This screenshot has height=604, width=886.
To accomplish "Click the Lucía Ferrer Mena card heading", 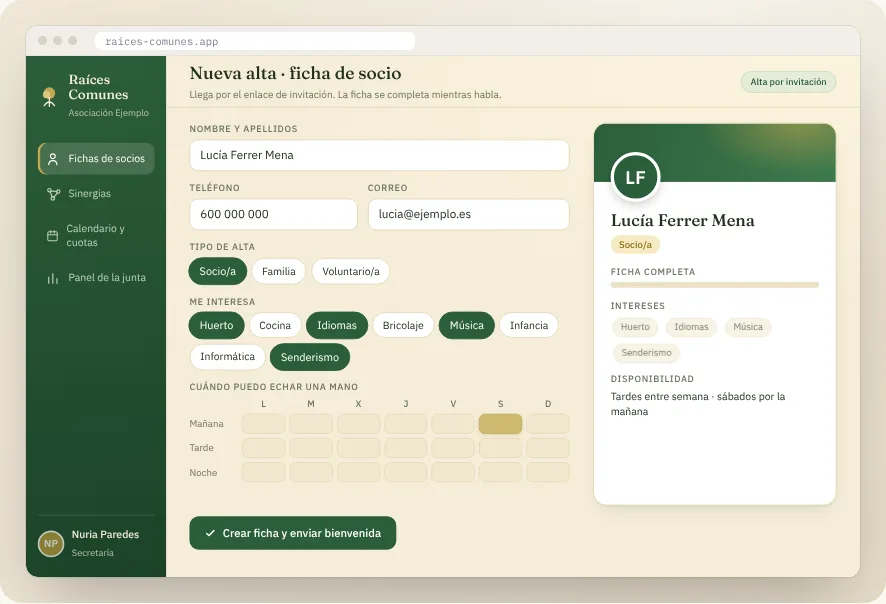I will pyautogui.click(x=683, y=220).
